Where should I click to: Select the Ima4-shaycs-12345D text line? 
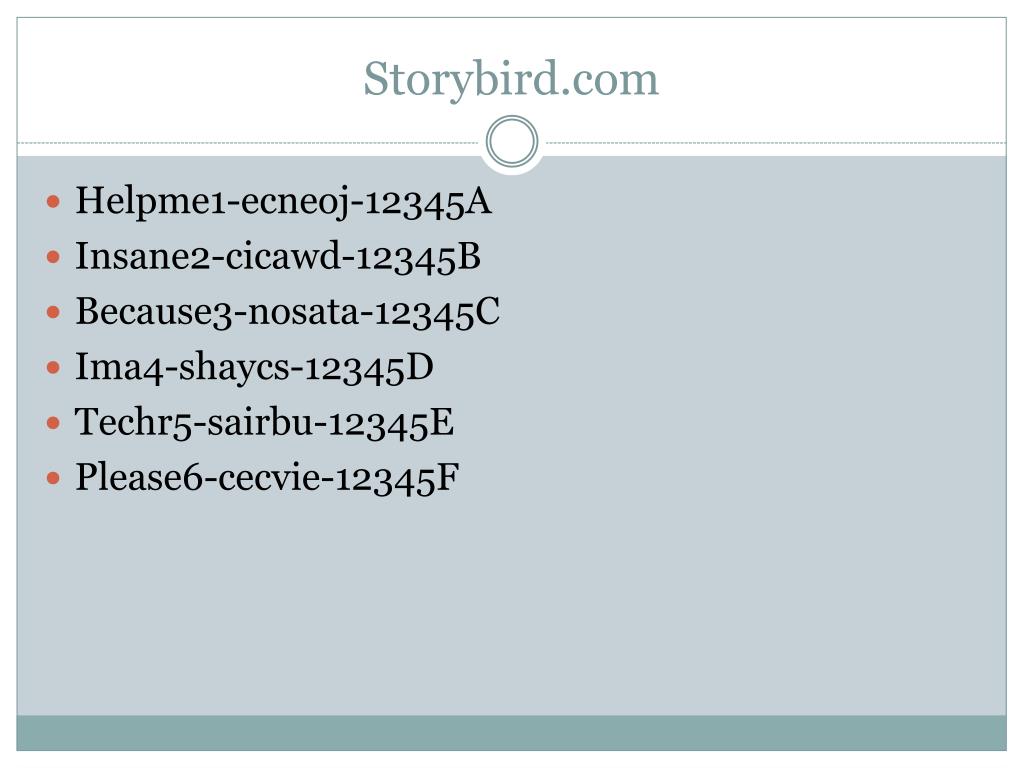pos(254,367)
